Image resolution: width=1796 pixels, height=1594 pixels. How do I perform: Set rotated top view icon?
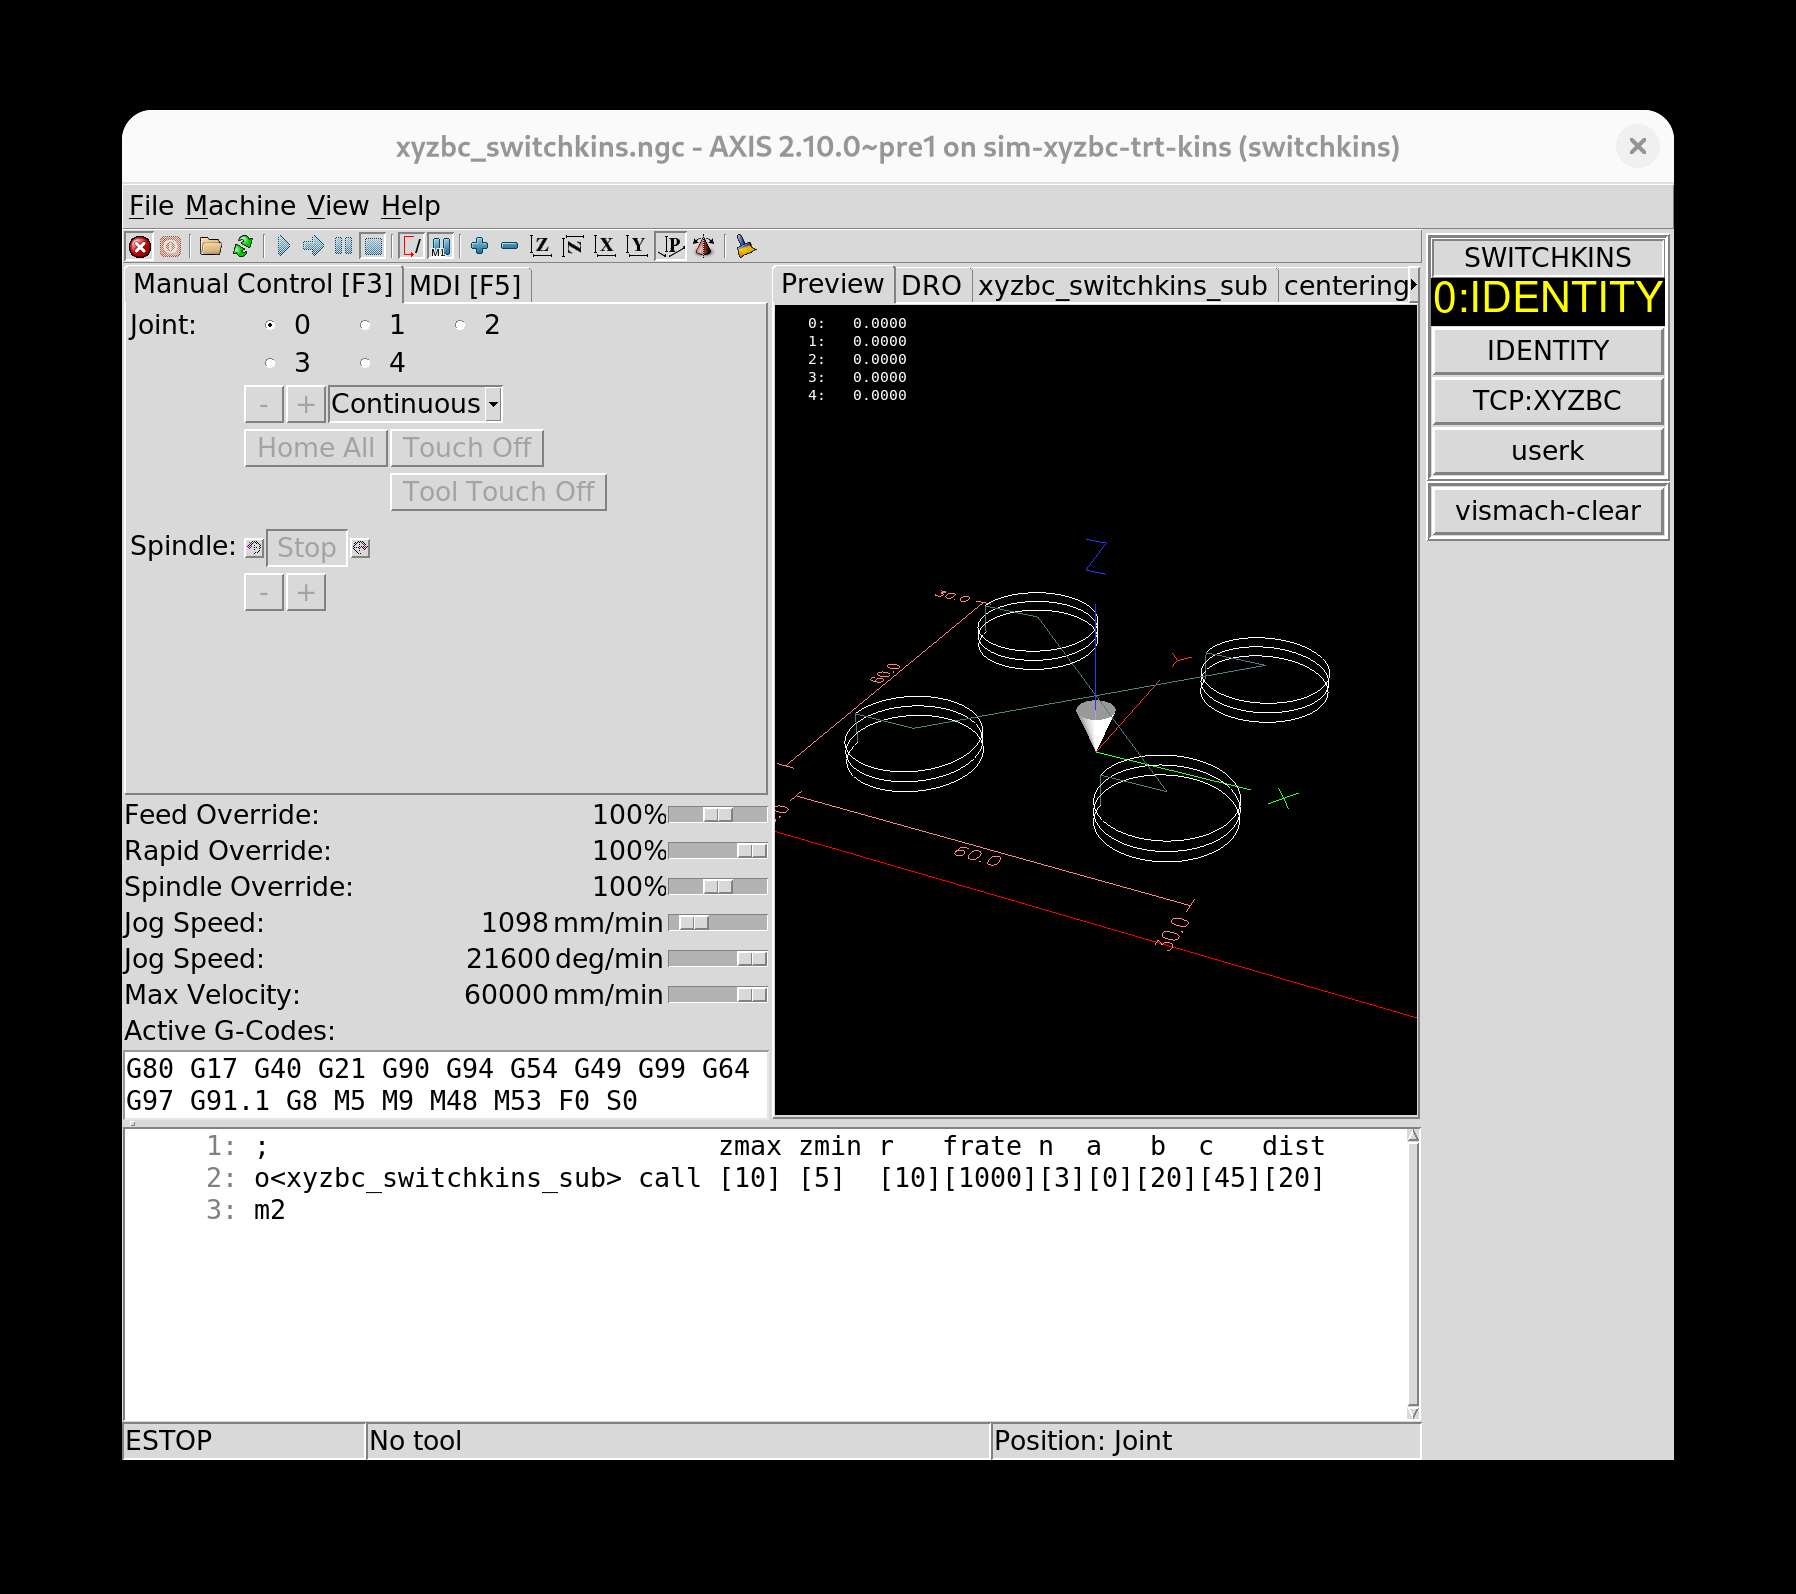point(573,246)
